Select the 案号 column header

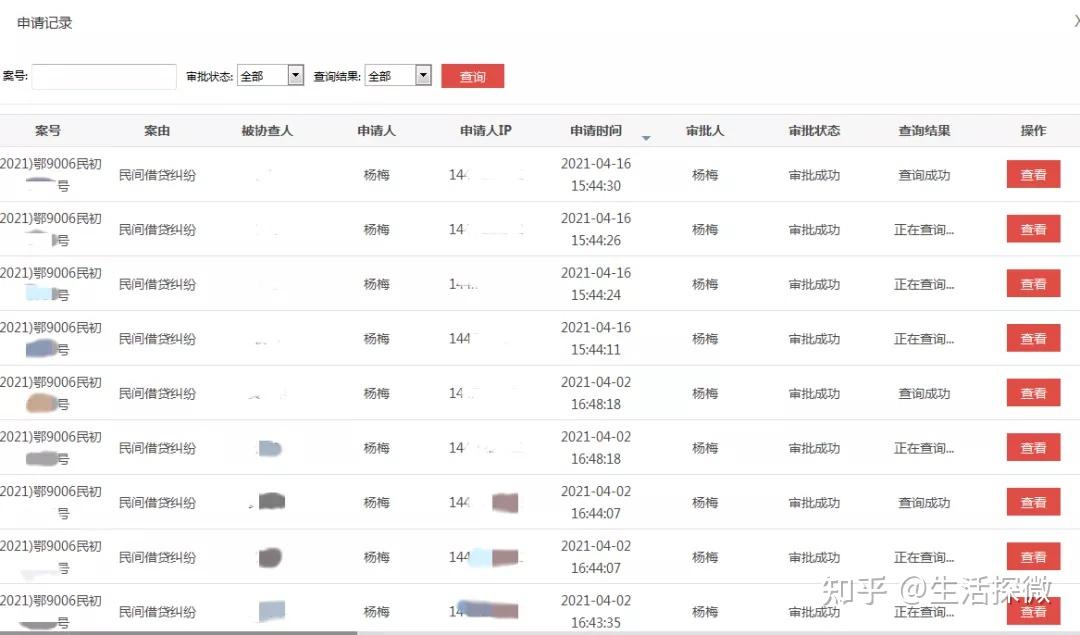tap(48, 130)
